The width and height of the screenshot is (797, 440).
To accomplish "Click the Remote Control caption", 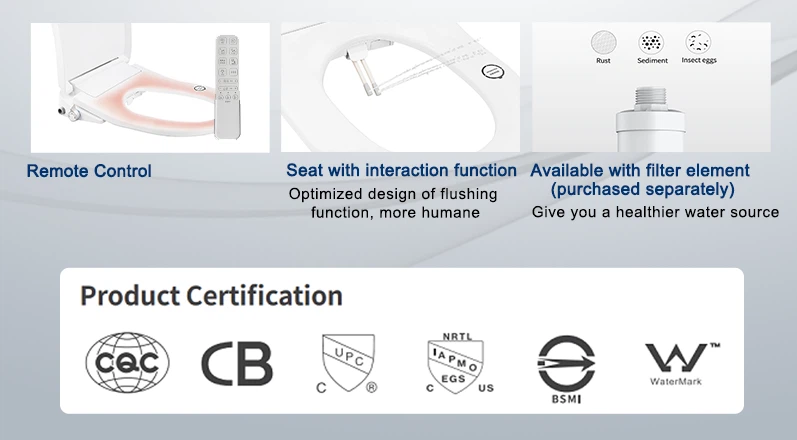I will coord(89,171).
